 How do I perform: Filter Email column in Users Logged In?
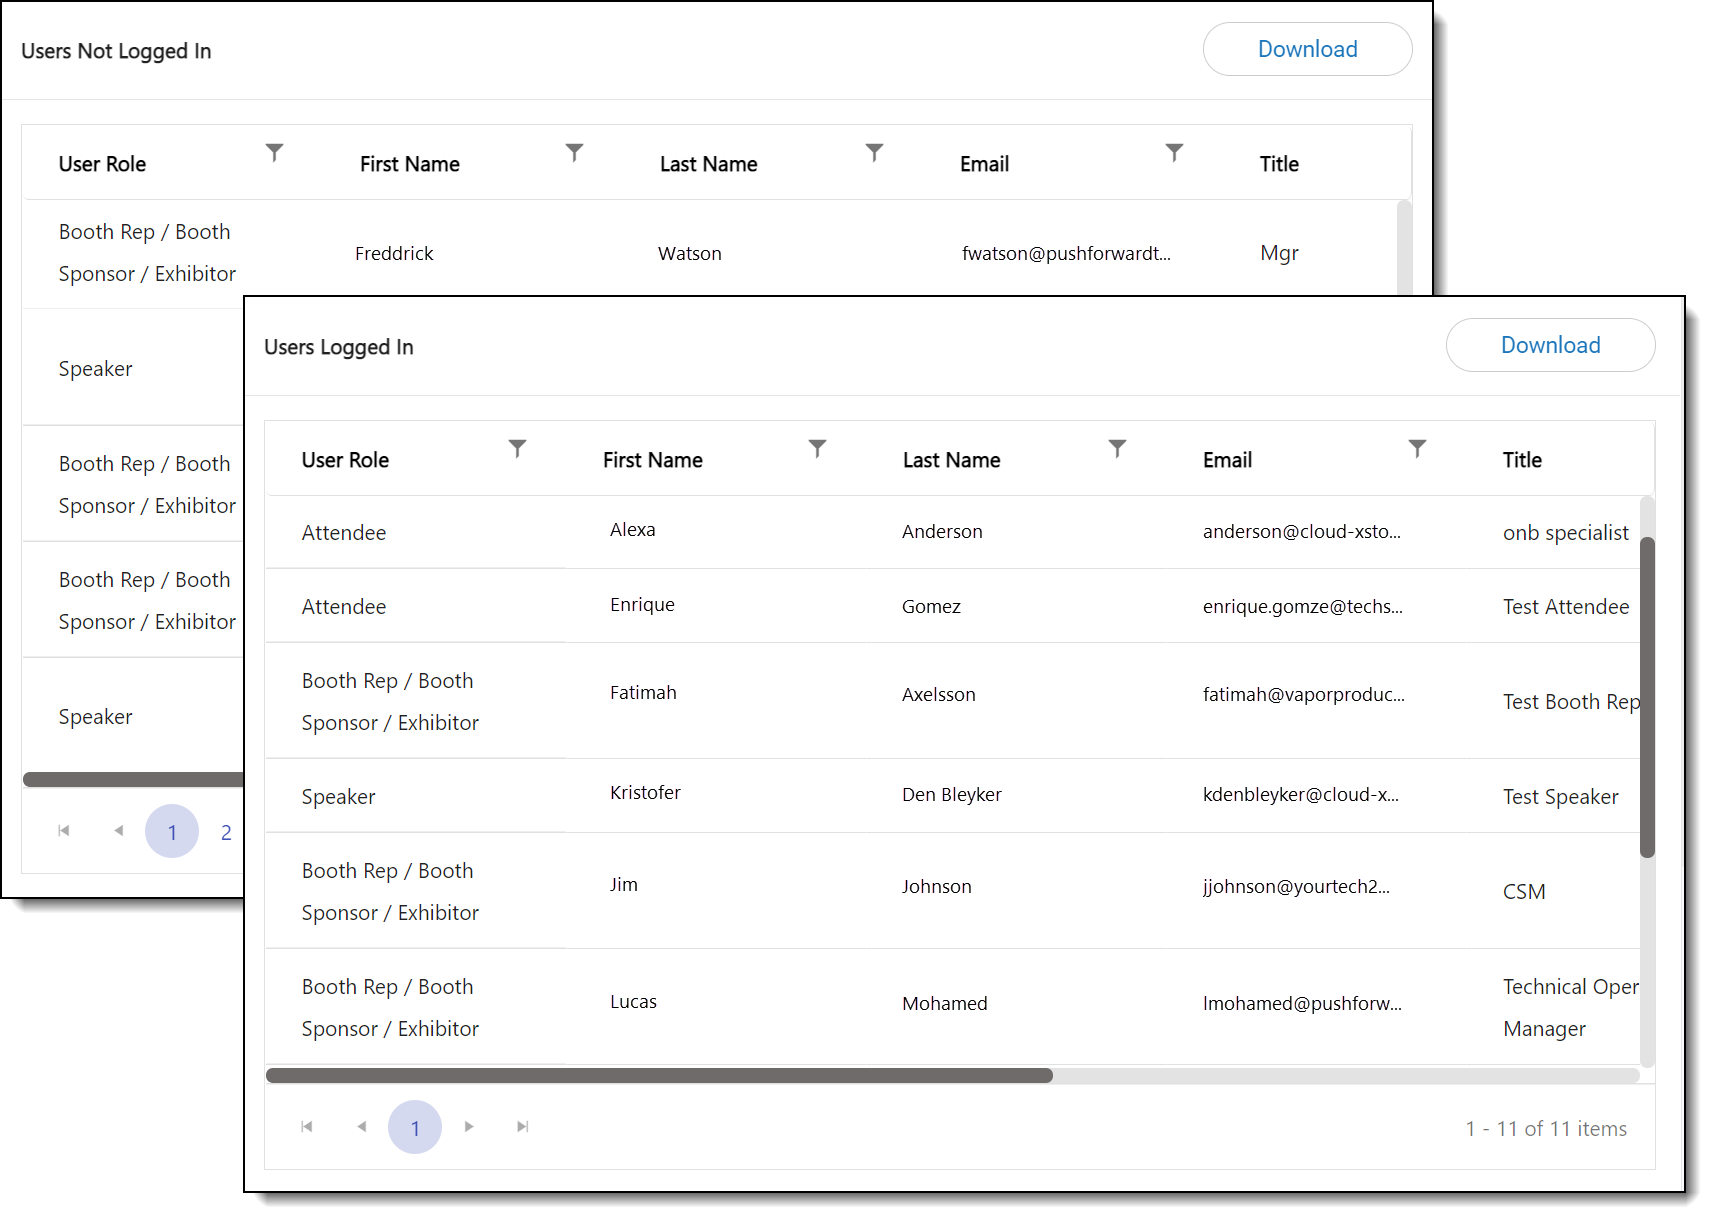(x=1417, y=448)
